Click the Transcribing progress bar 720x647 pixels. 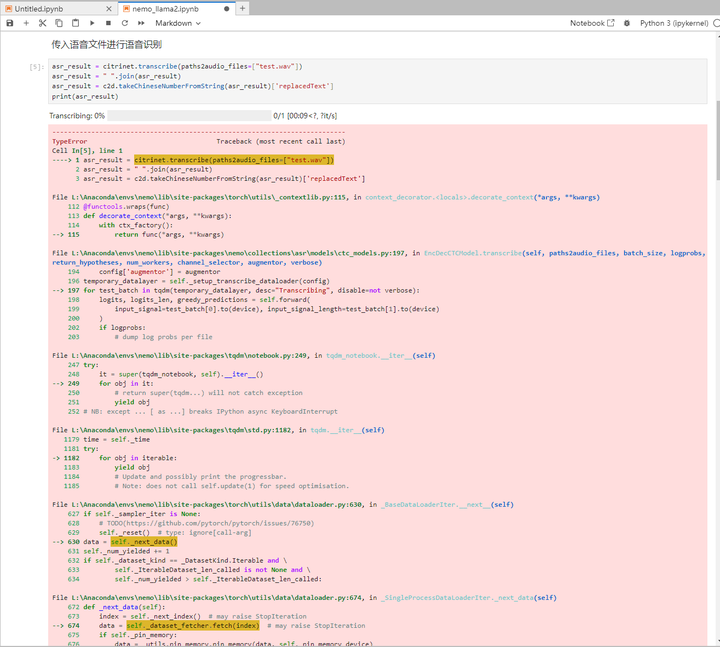(x=189, y=116)
